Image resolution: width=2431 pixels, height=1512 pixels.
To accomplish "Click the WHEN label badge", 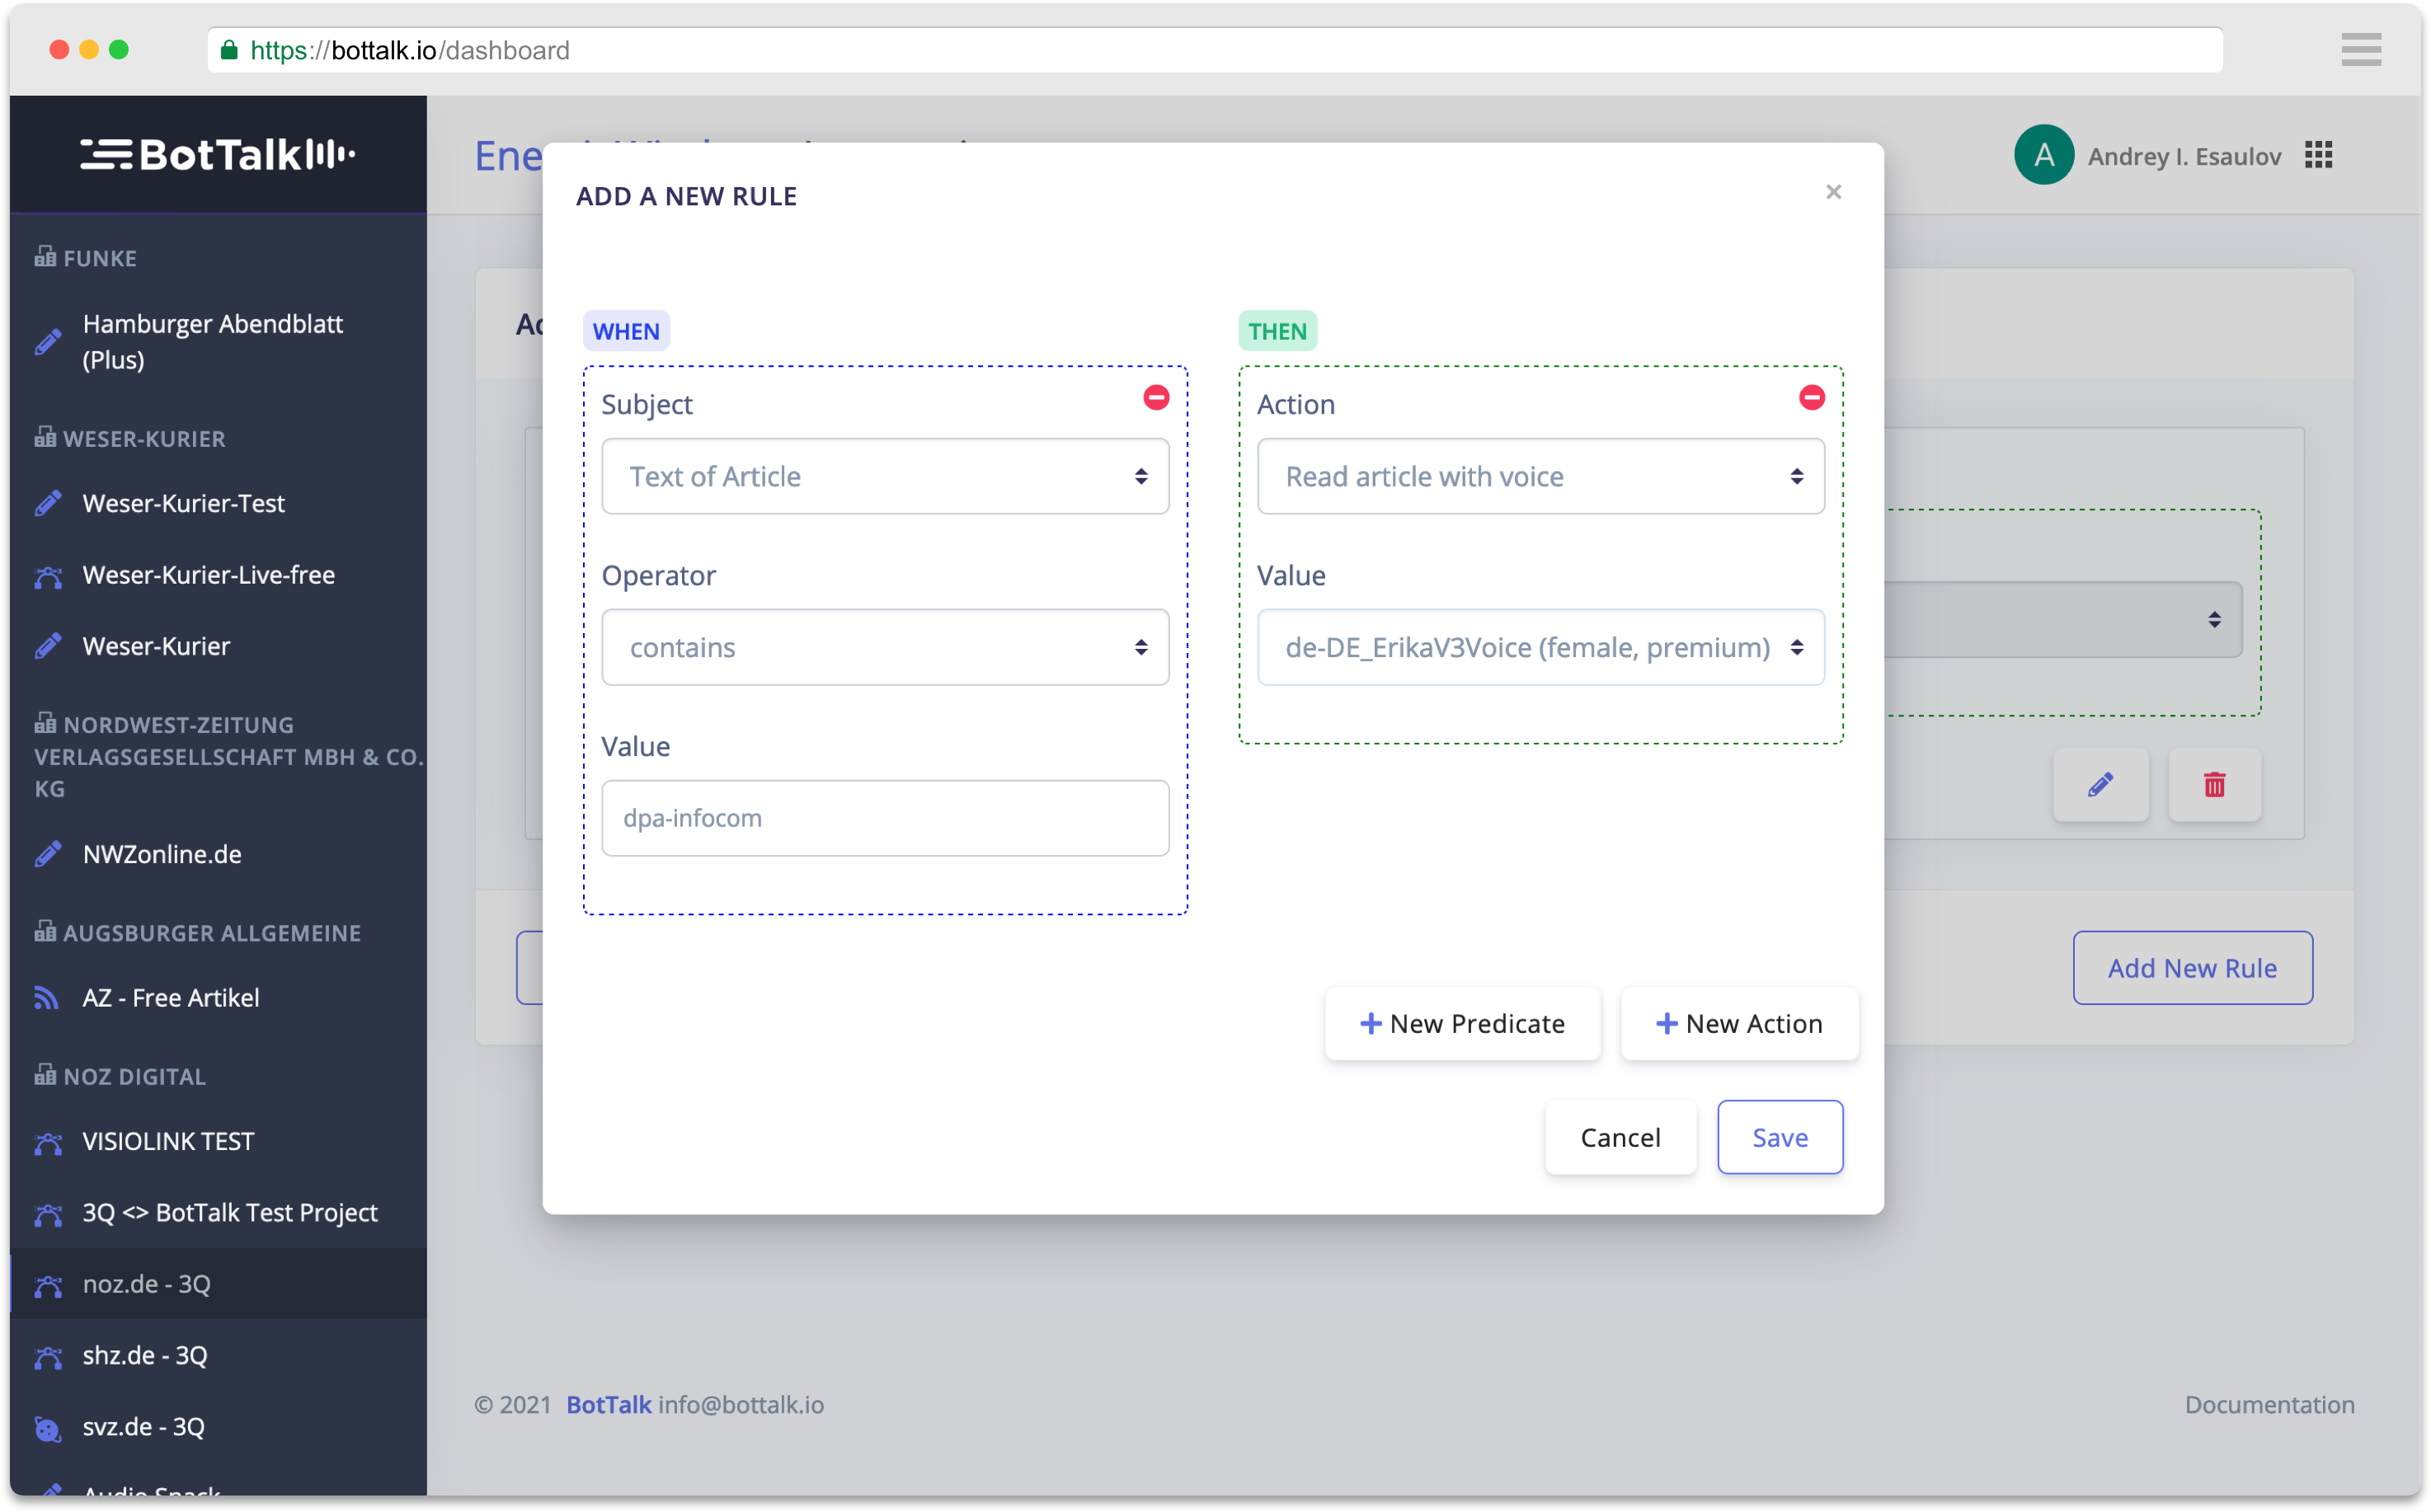I will point(626,331).
